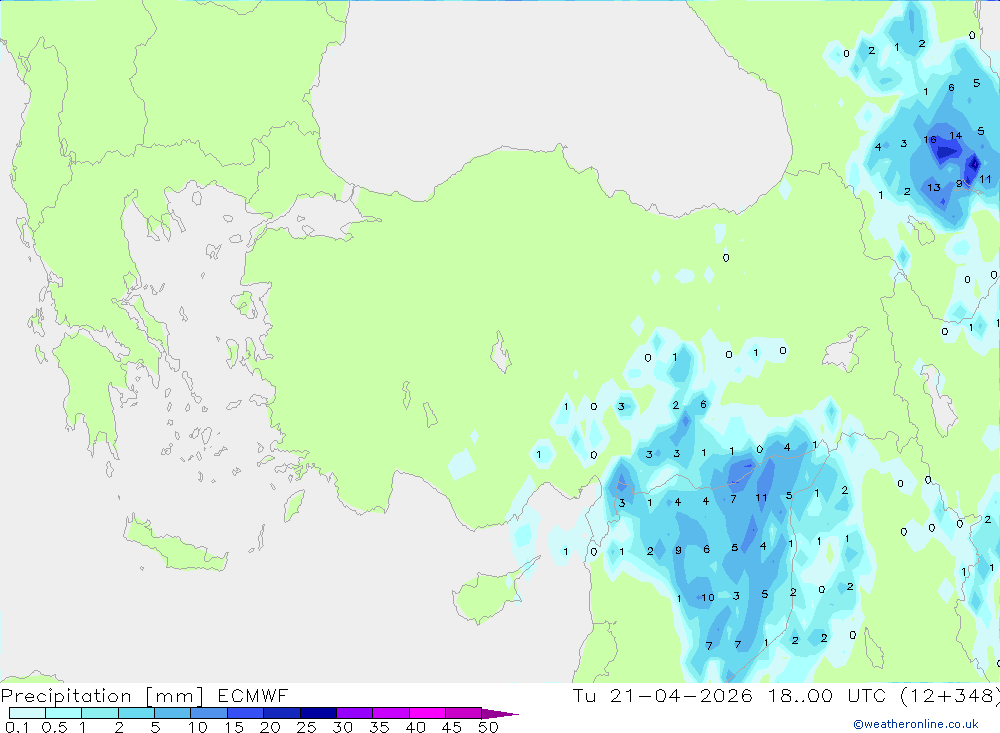Screen dimensions: 1000x733
Task: Click the '18..00 UTC' forecast time
Action: pos(827,695)
